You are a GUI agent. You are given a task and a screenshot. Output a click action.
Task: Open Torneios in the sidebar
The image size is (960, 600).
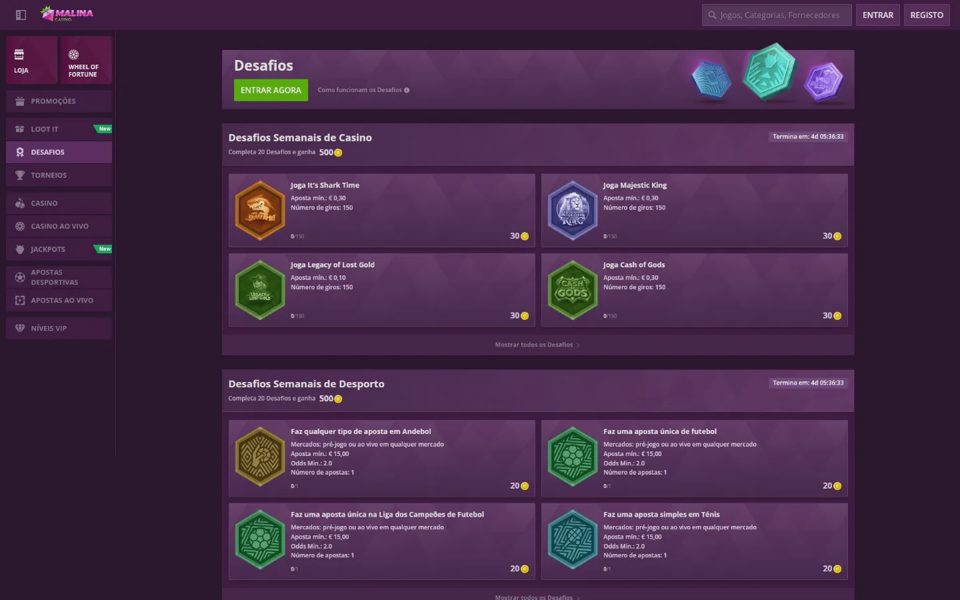click(x=59, y=175)
